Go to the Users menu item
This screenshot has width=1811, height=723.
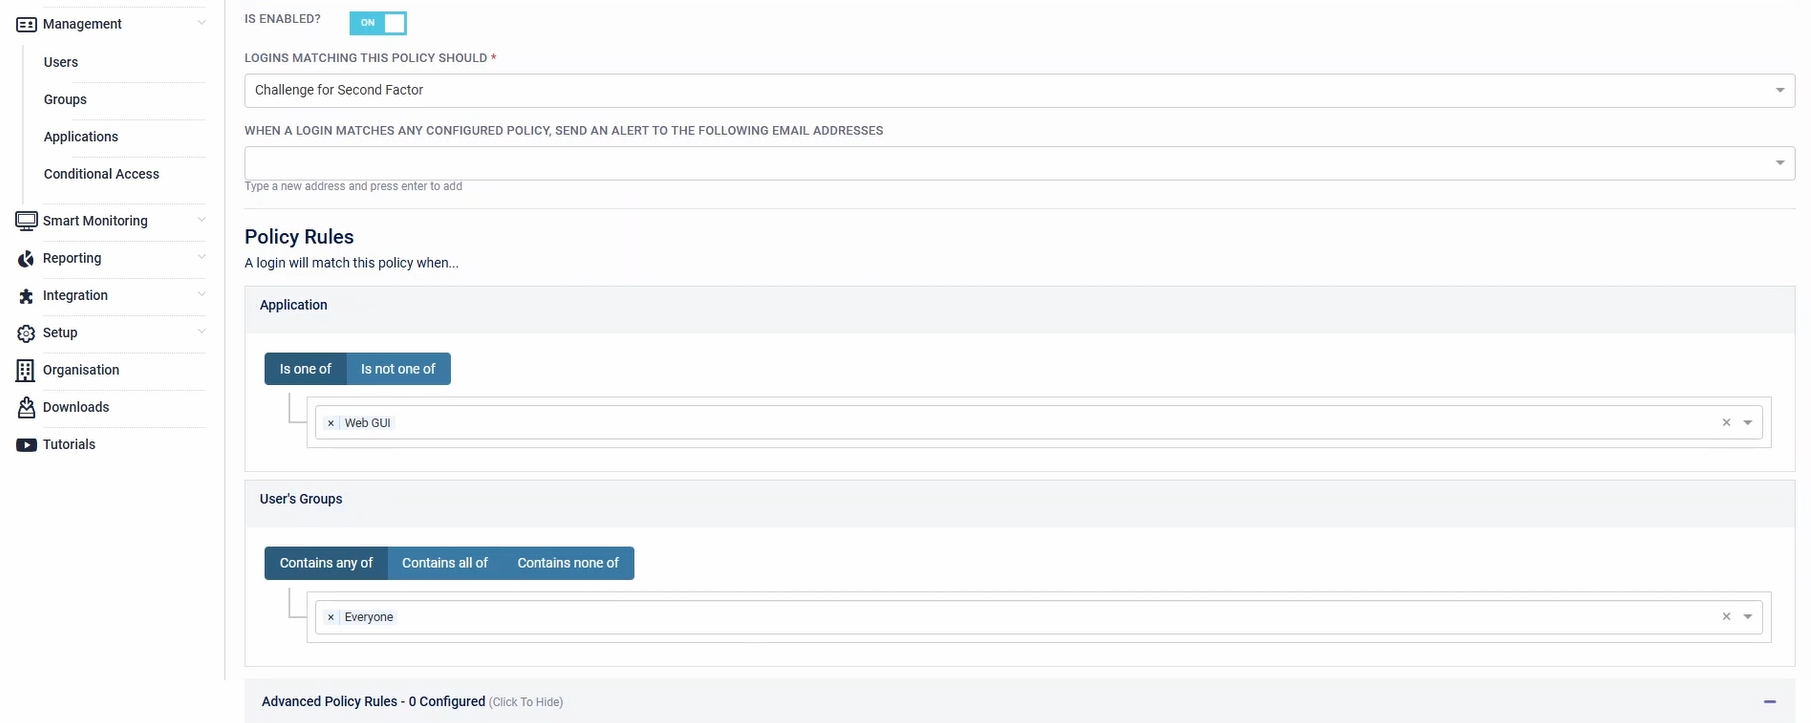(x=61, y=62)
